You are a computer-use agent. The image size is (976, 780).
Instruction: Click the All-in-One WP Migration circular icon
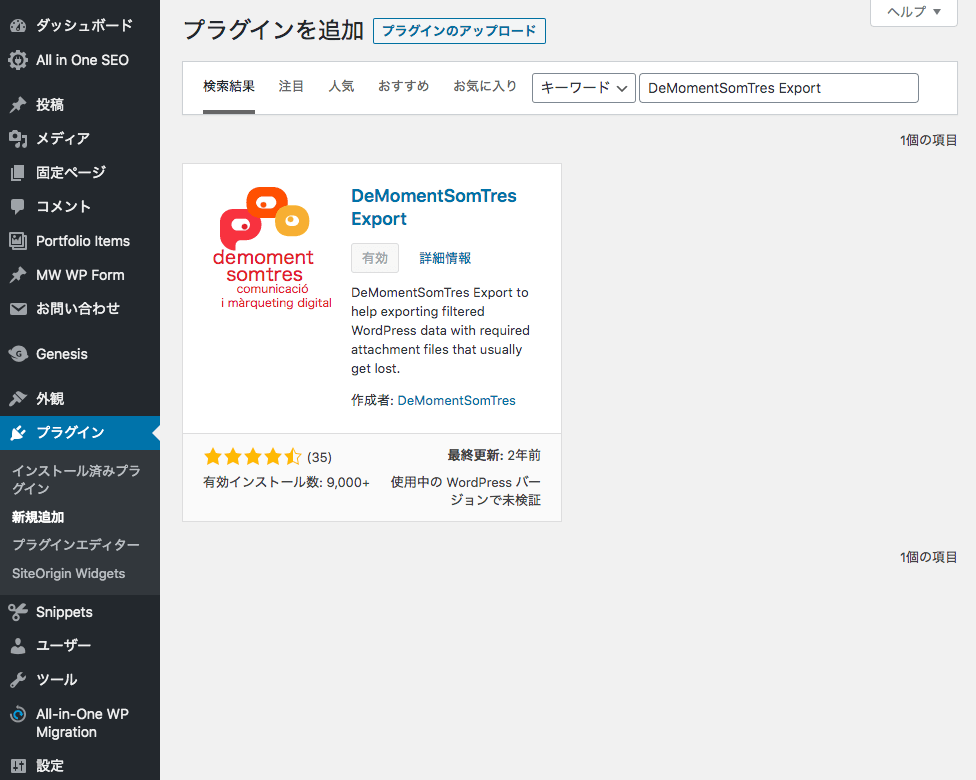[18, 714]
